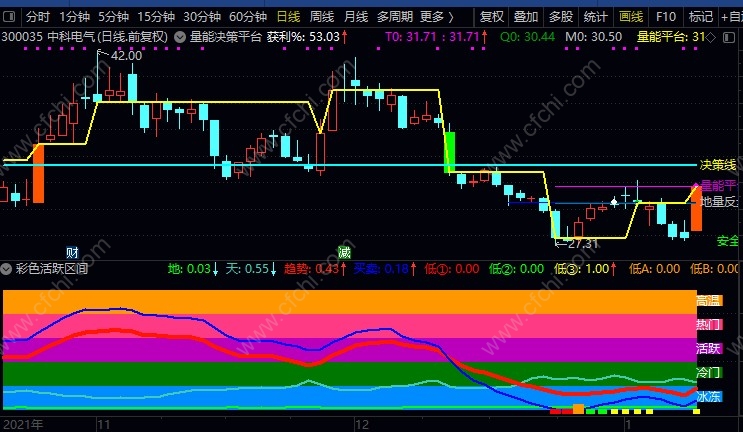
Task: Click the T0: 31.71 value
Action: [x=436, y=37]
